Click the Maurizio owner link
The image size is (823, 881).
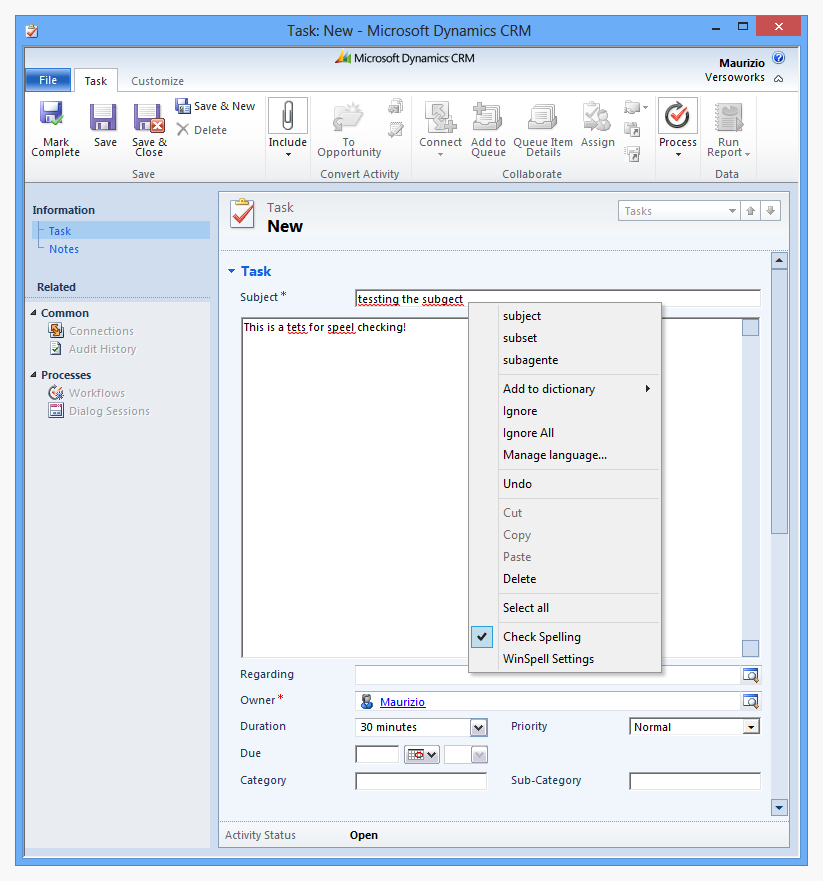[402, 702]
